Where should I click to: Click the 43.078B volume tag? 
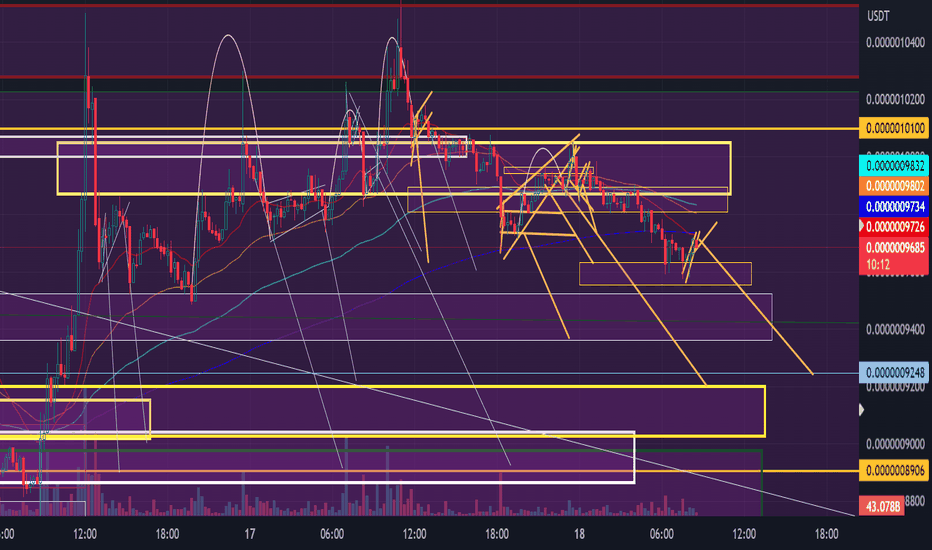pyautogui.click(x=881, y=507)
